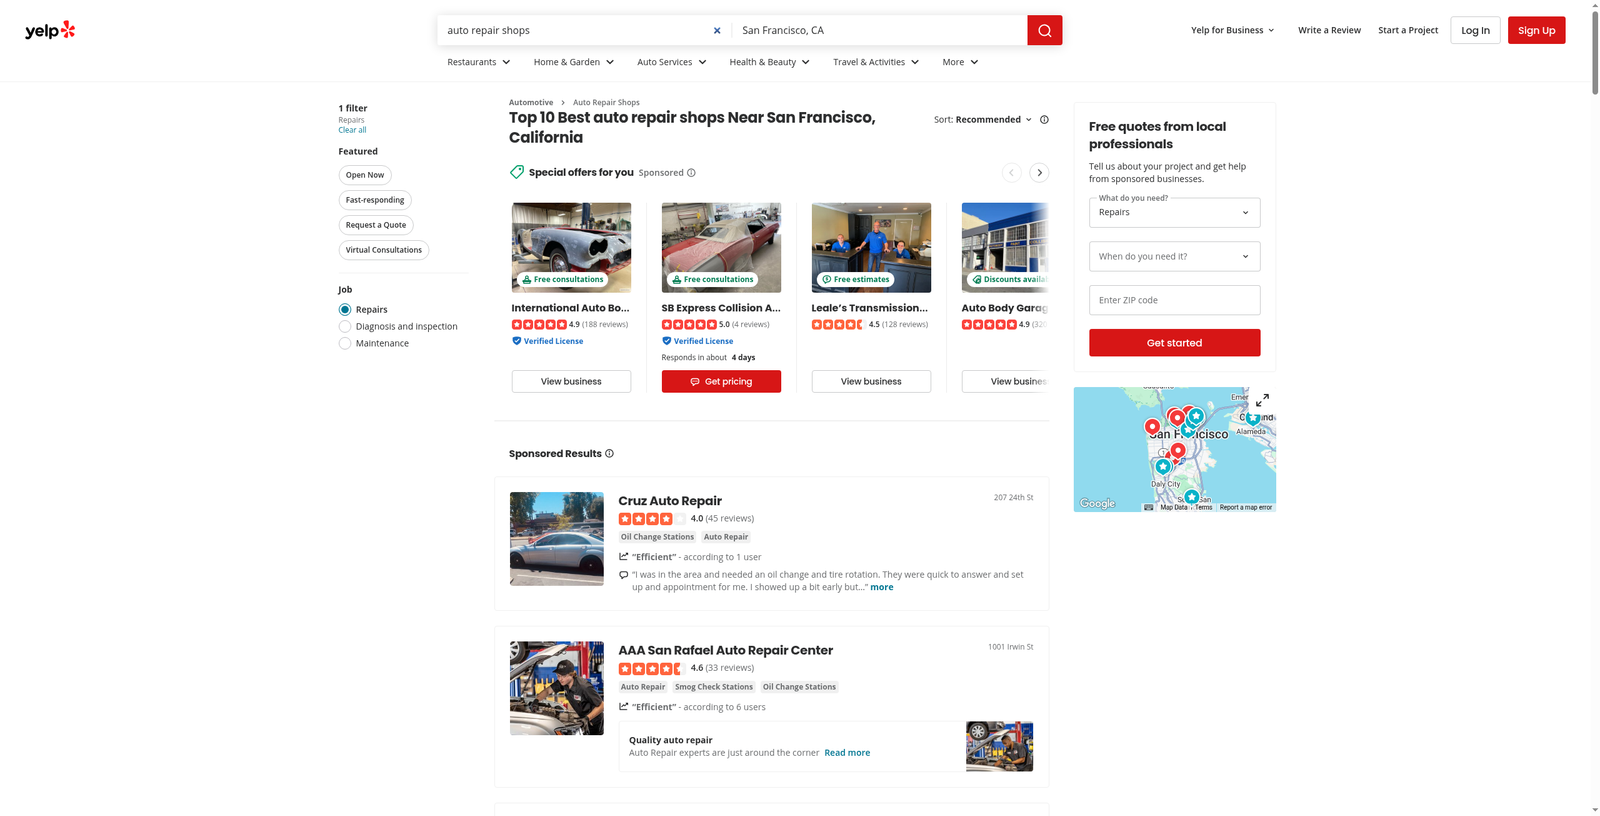Screen dimensions: 1600x816
Task: Click the Google logo on the map
Action: pyautogui.click(x=1097, y=504)
